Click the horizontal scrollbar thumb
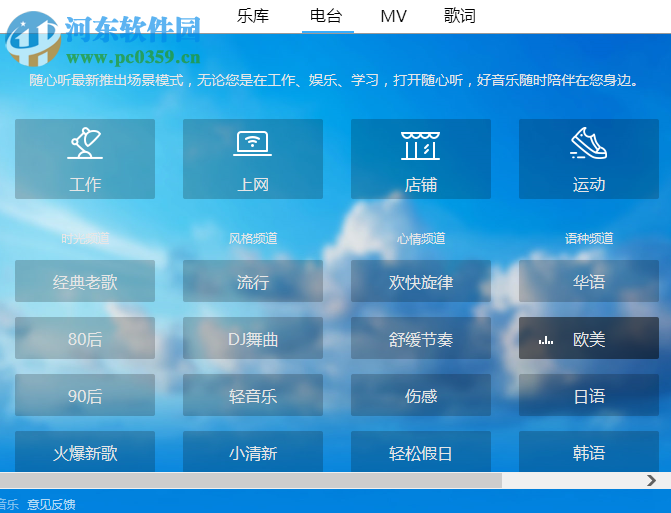 click(x=251, y=480)
